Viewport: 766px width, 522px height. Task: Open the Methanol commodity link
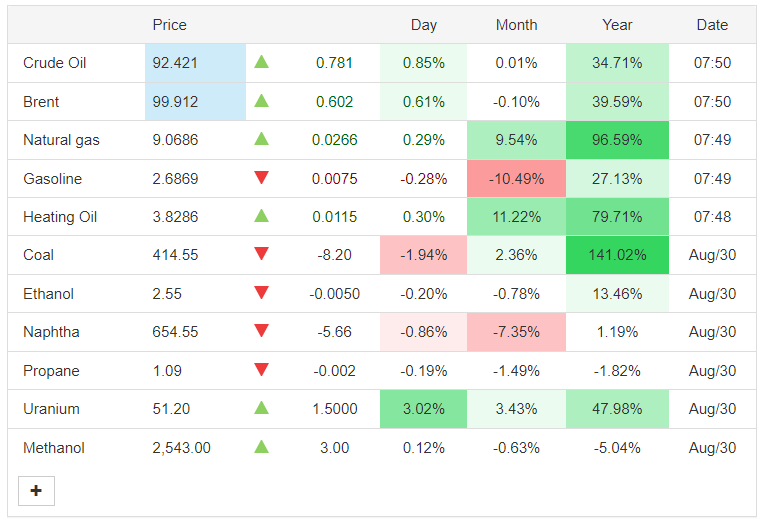pyautogui.click(x=54, y=448)
